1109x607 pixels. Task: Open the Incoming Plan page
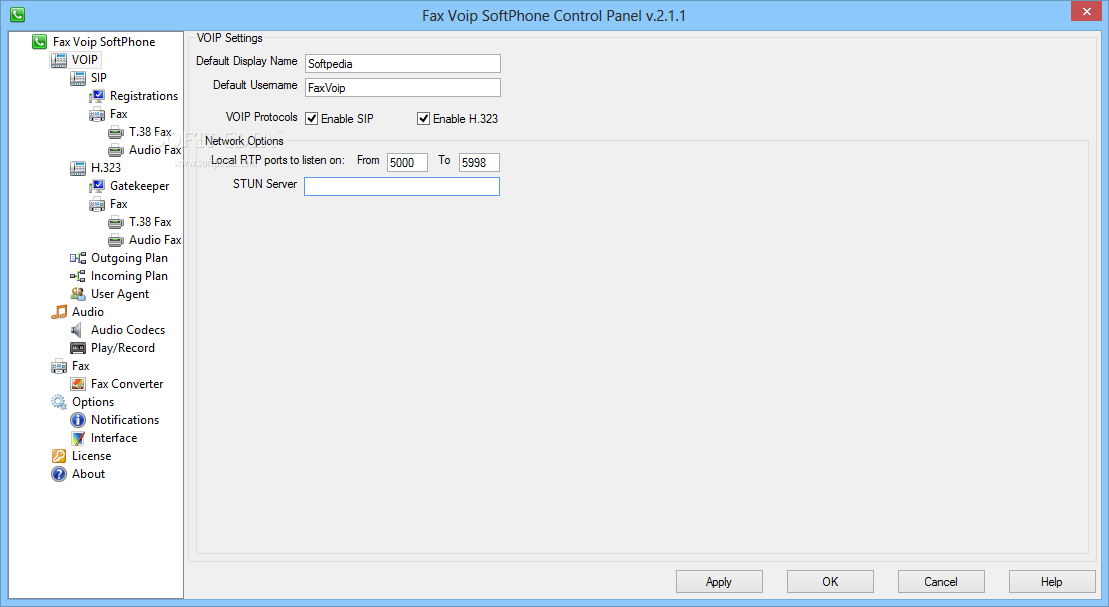[129, 277]
